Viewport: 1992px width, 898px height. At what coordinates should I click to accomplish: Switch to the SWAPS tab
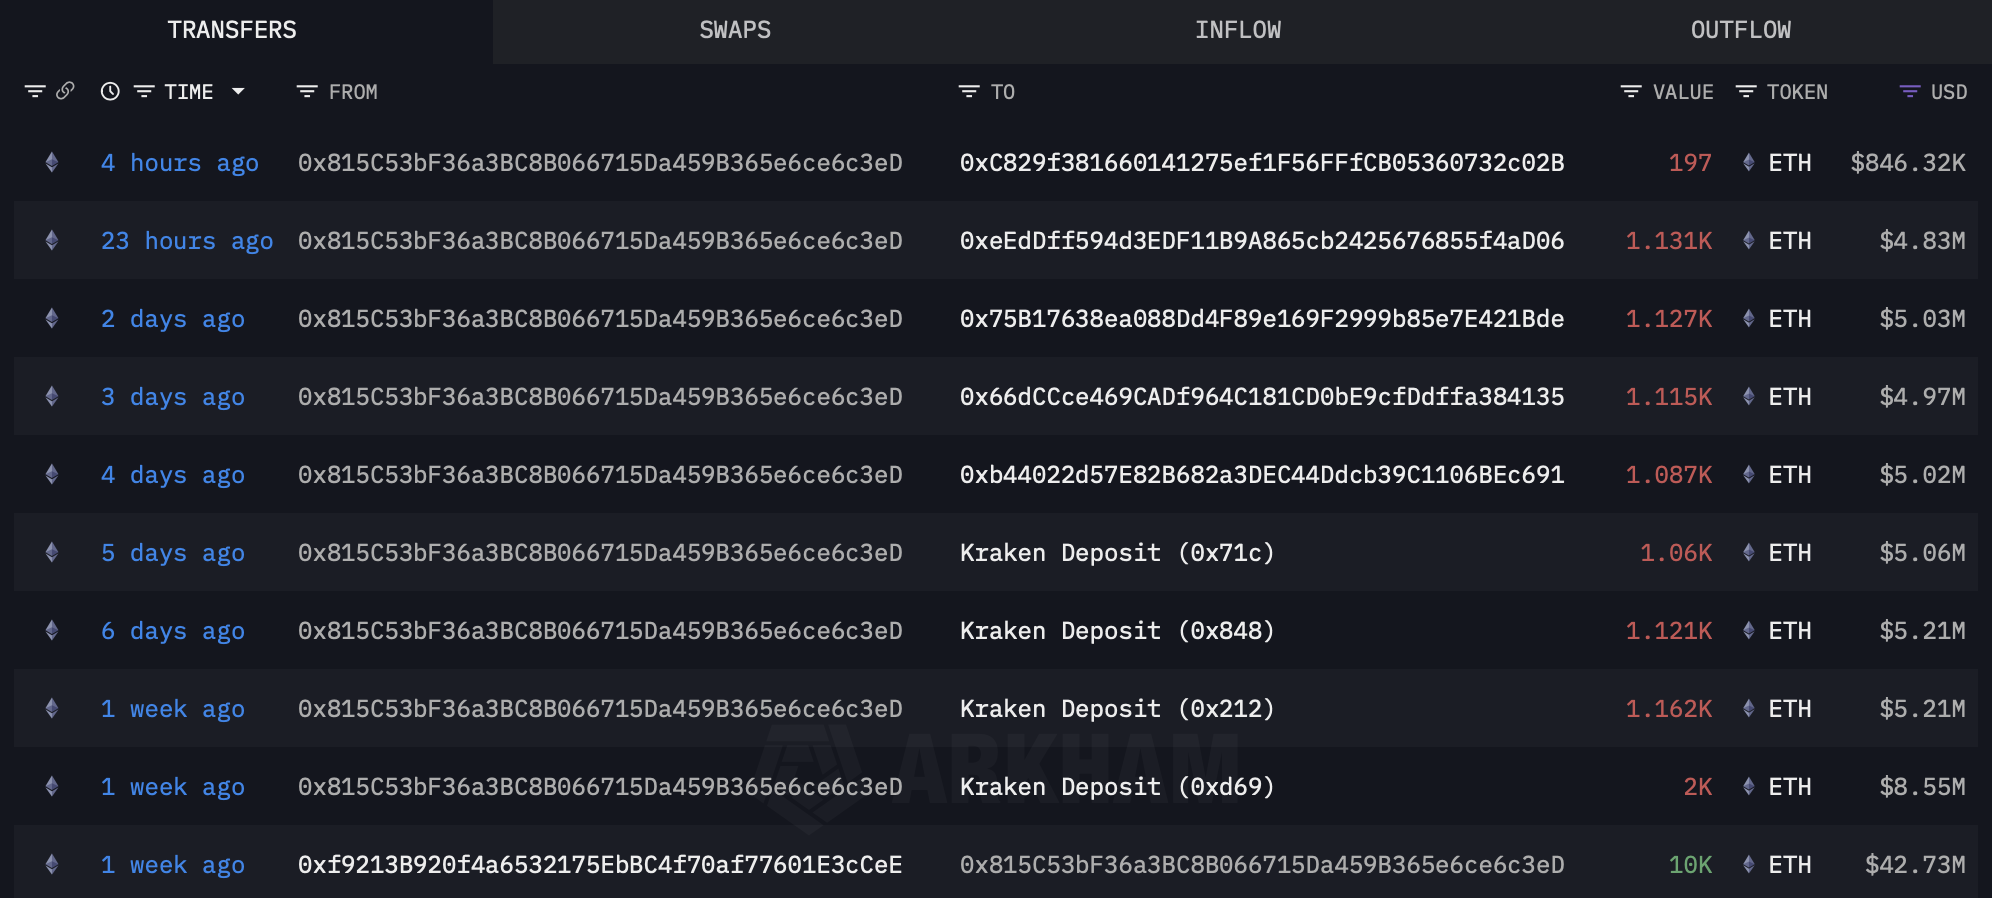(734, 29)
